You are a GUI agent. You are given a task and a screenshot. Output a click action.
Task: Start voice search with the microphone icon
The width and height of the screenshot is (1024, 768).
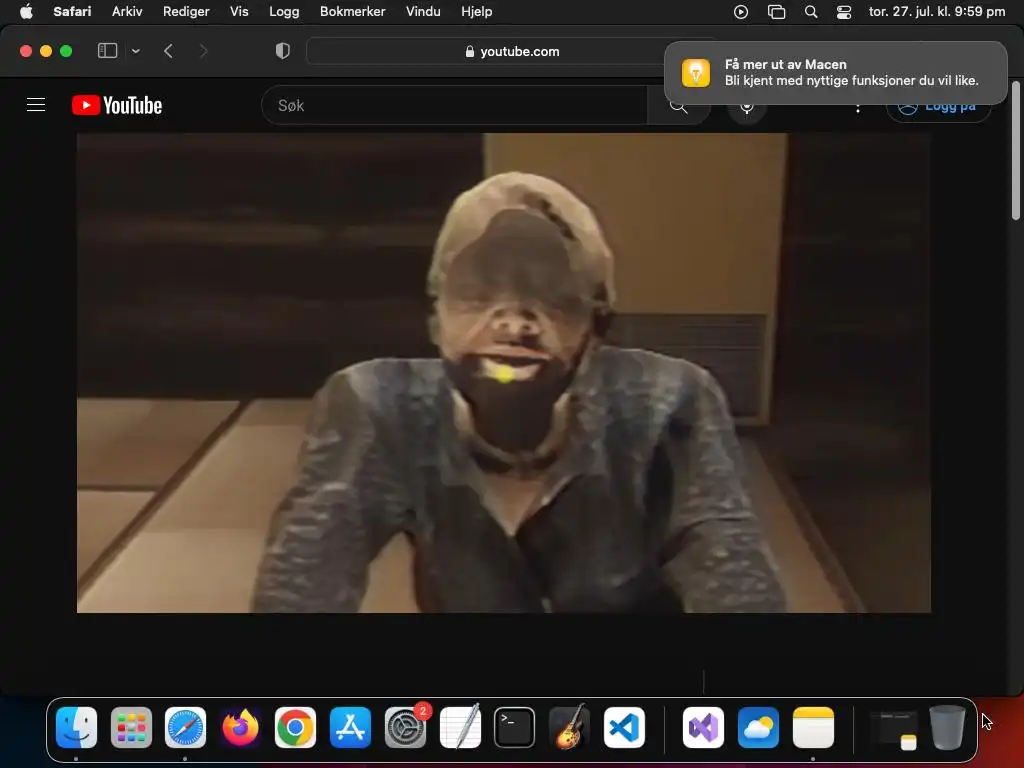pos(746,106)
